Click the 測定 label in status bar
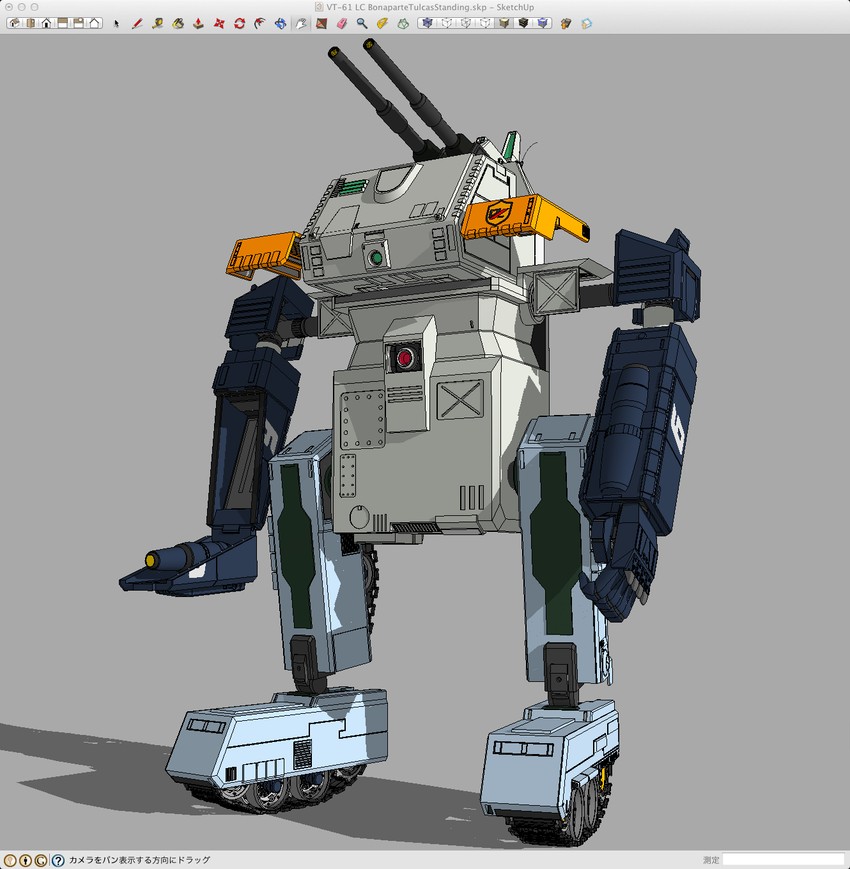 coord(711,860)
